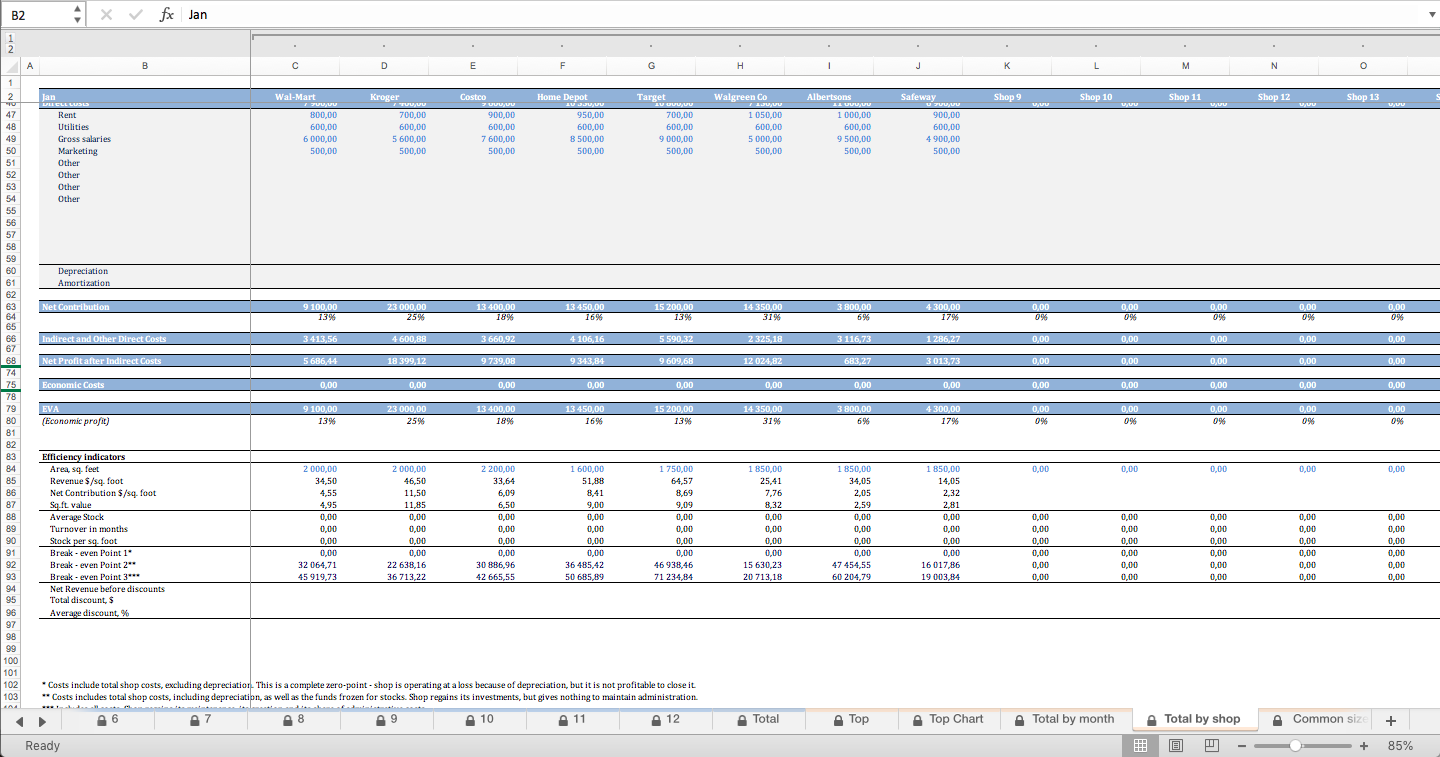
Task: Click Target Gross salaries value 9 000,00
Action: [674, 139]
